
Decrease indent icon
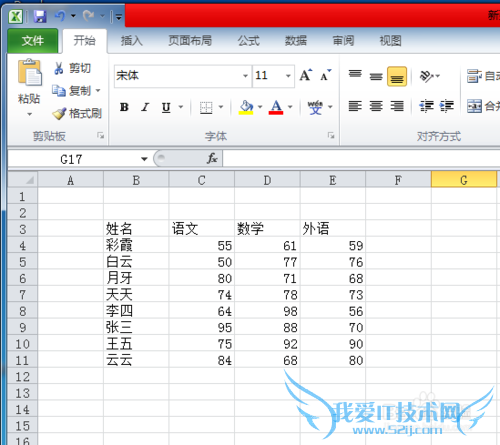[x=426, y=106]
